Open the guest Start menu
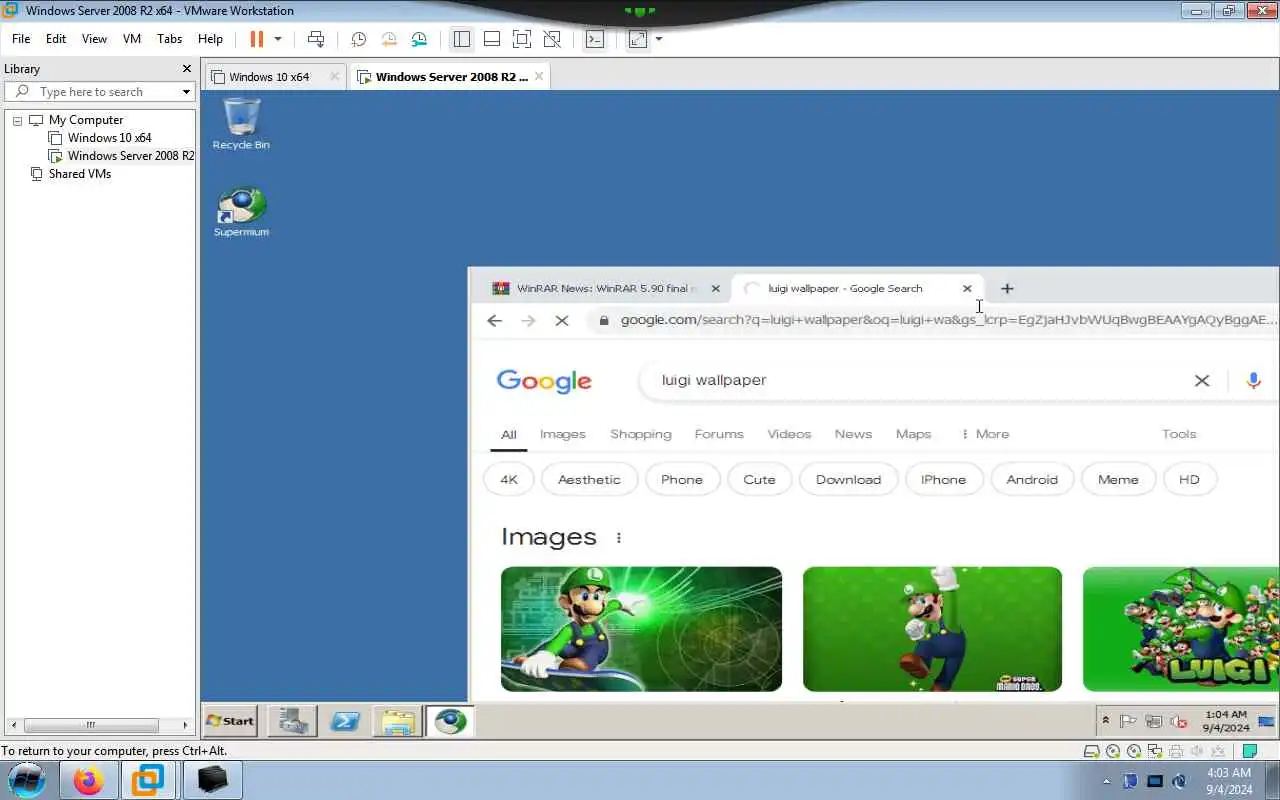 (x=230, y=720)
